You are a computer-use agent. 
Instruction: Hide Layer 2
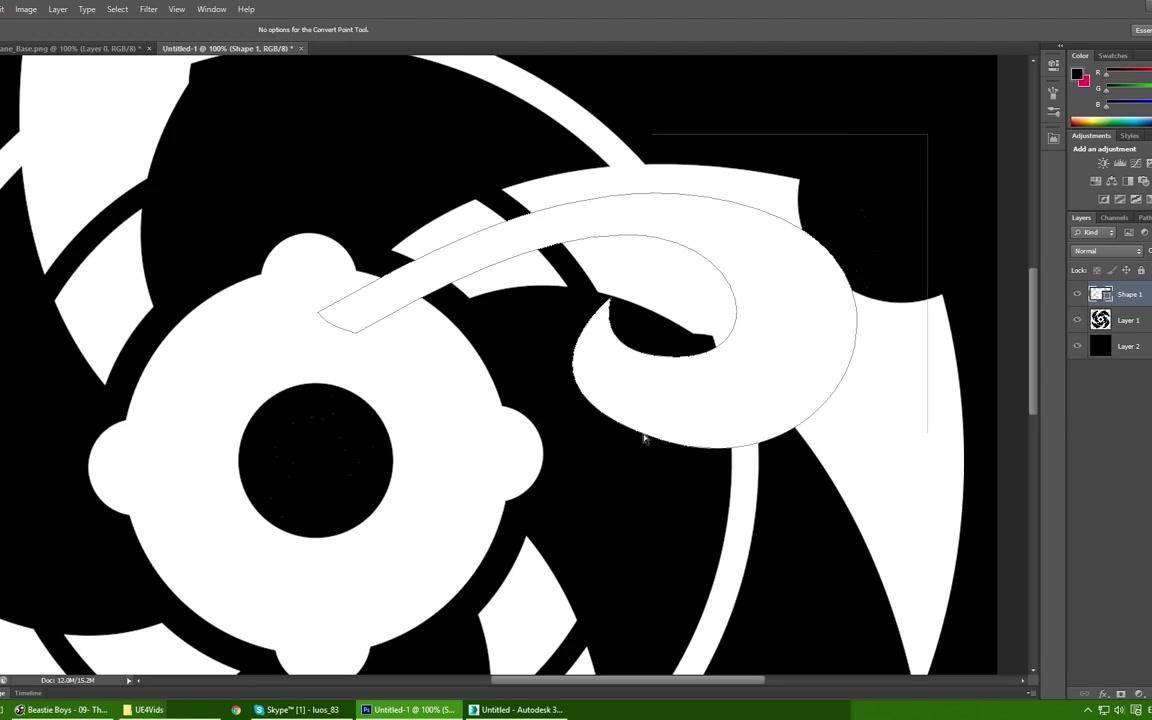[1077, 346]
